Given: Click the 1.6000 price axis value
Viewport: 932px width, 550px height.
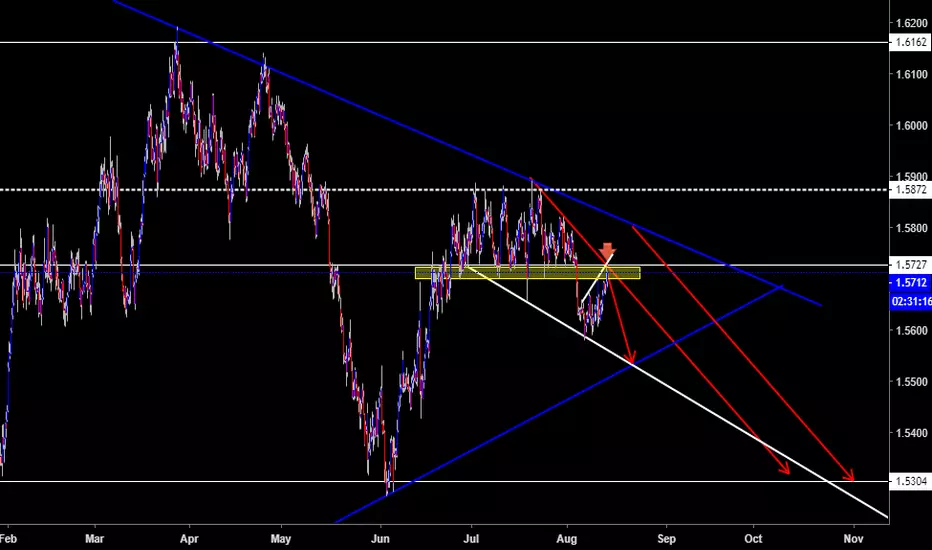Looking at the screenshot, I should [x=911, y=125].
